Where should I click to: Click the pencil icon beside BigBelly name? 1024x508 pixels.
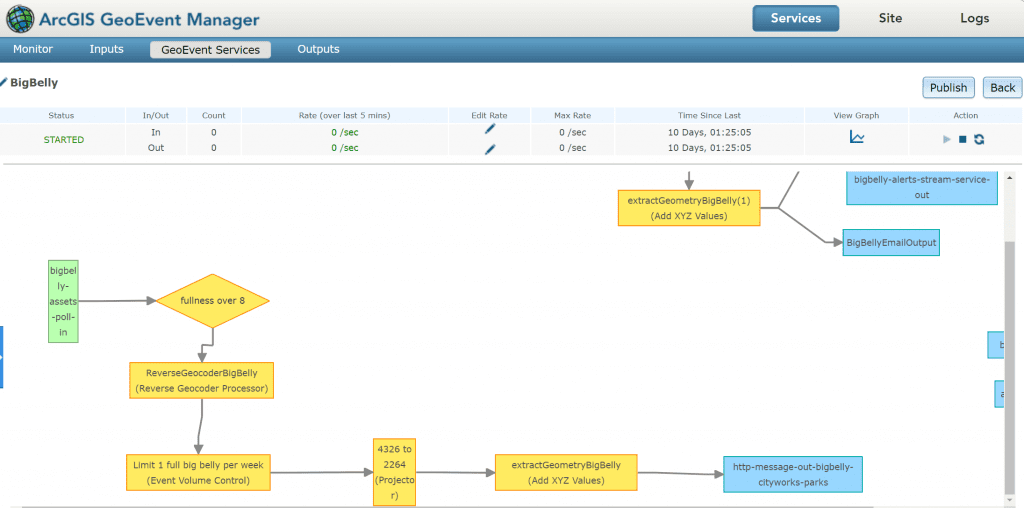tap(3, 83)
